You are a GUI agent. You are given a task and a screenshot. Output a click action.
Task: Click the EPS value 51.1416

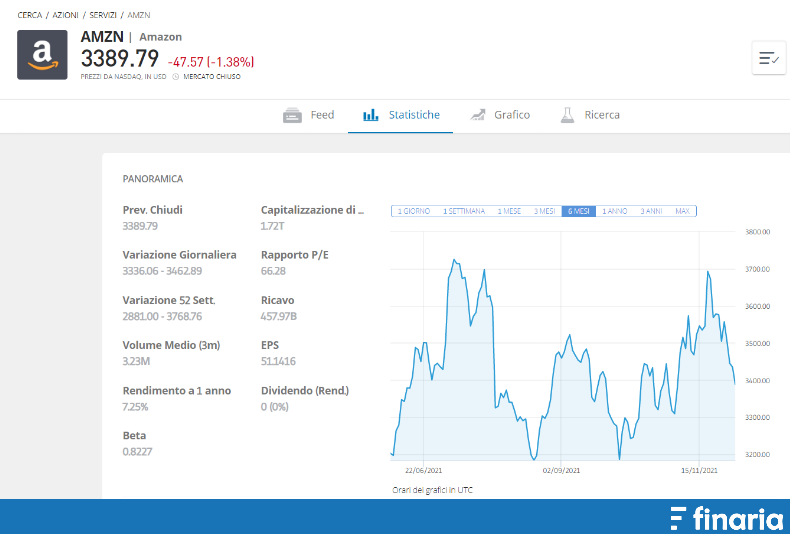278,361
